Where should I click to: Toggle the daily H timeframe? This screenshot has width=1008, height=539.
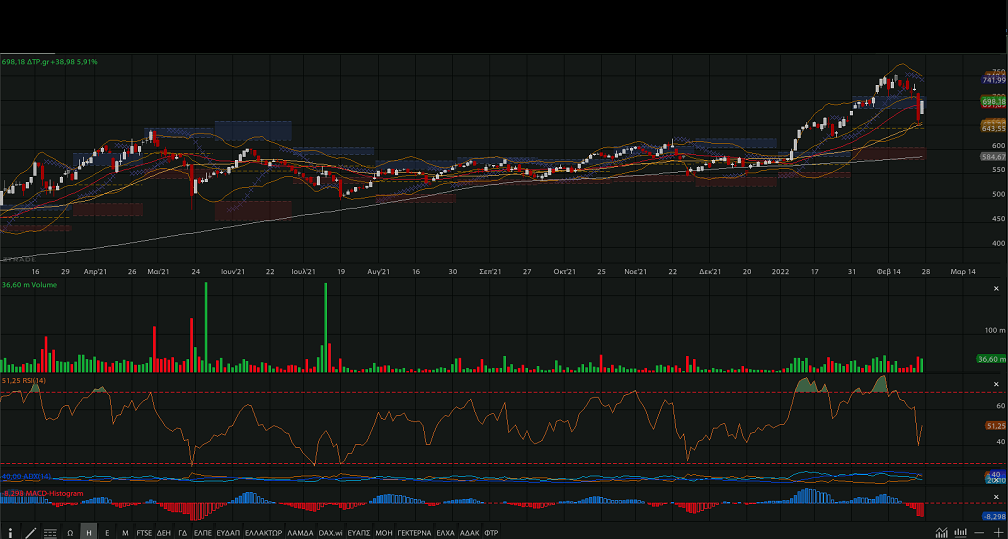[x=89, y=533]
